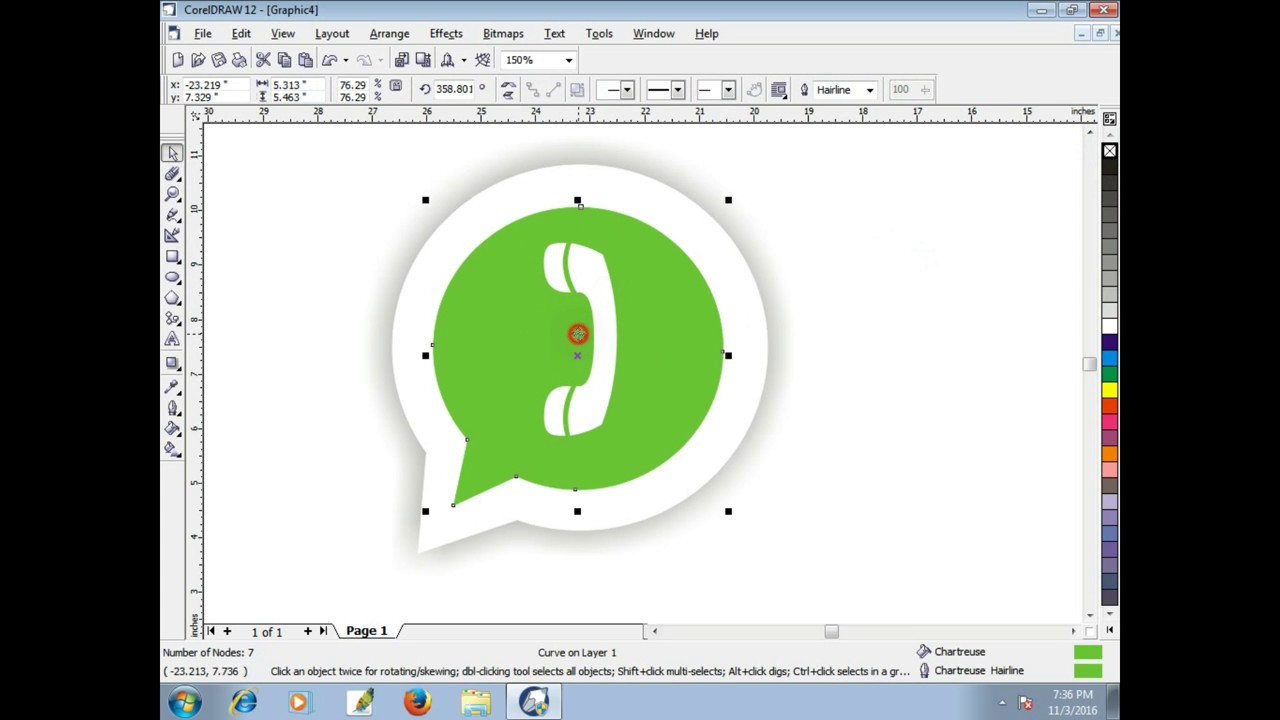The width and height of the screenshot is (1280, 720).
Task: Click the Mirror buttons in property bar
Action: pos(508,90)
